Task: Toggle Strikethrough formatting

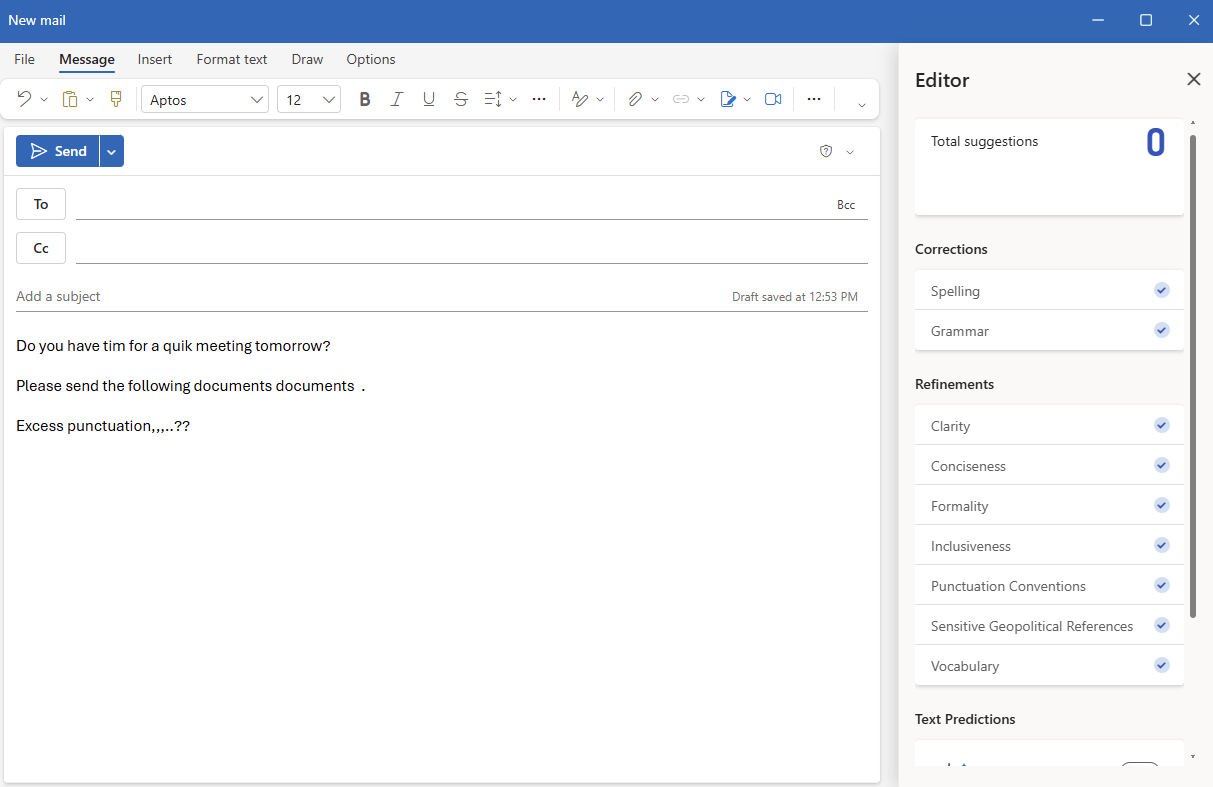Action: point(461,99)
